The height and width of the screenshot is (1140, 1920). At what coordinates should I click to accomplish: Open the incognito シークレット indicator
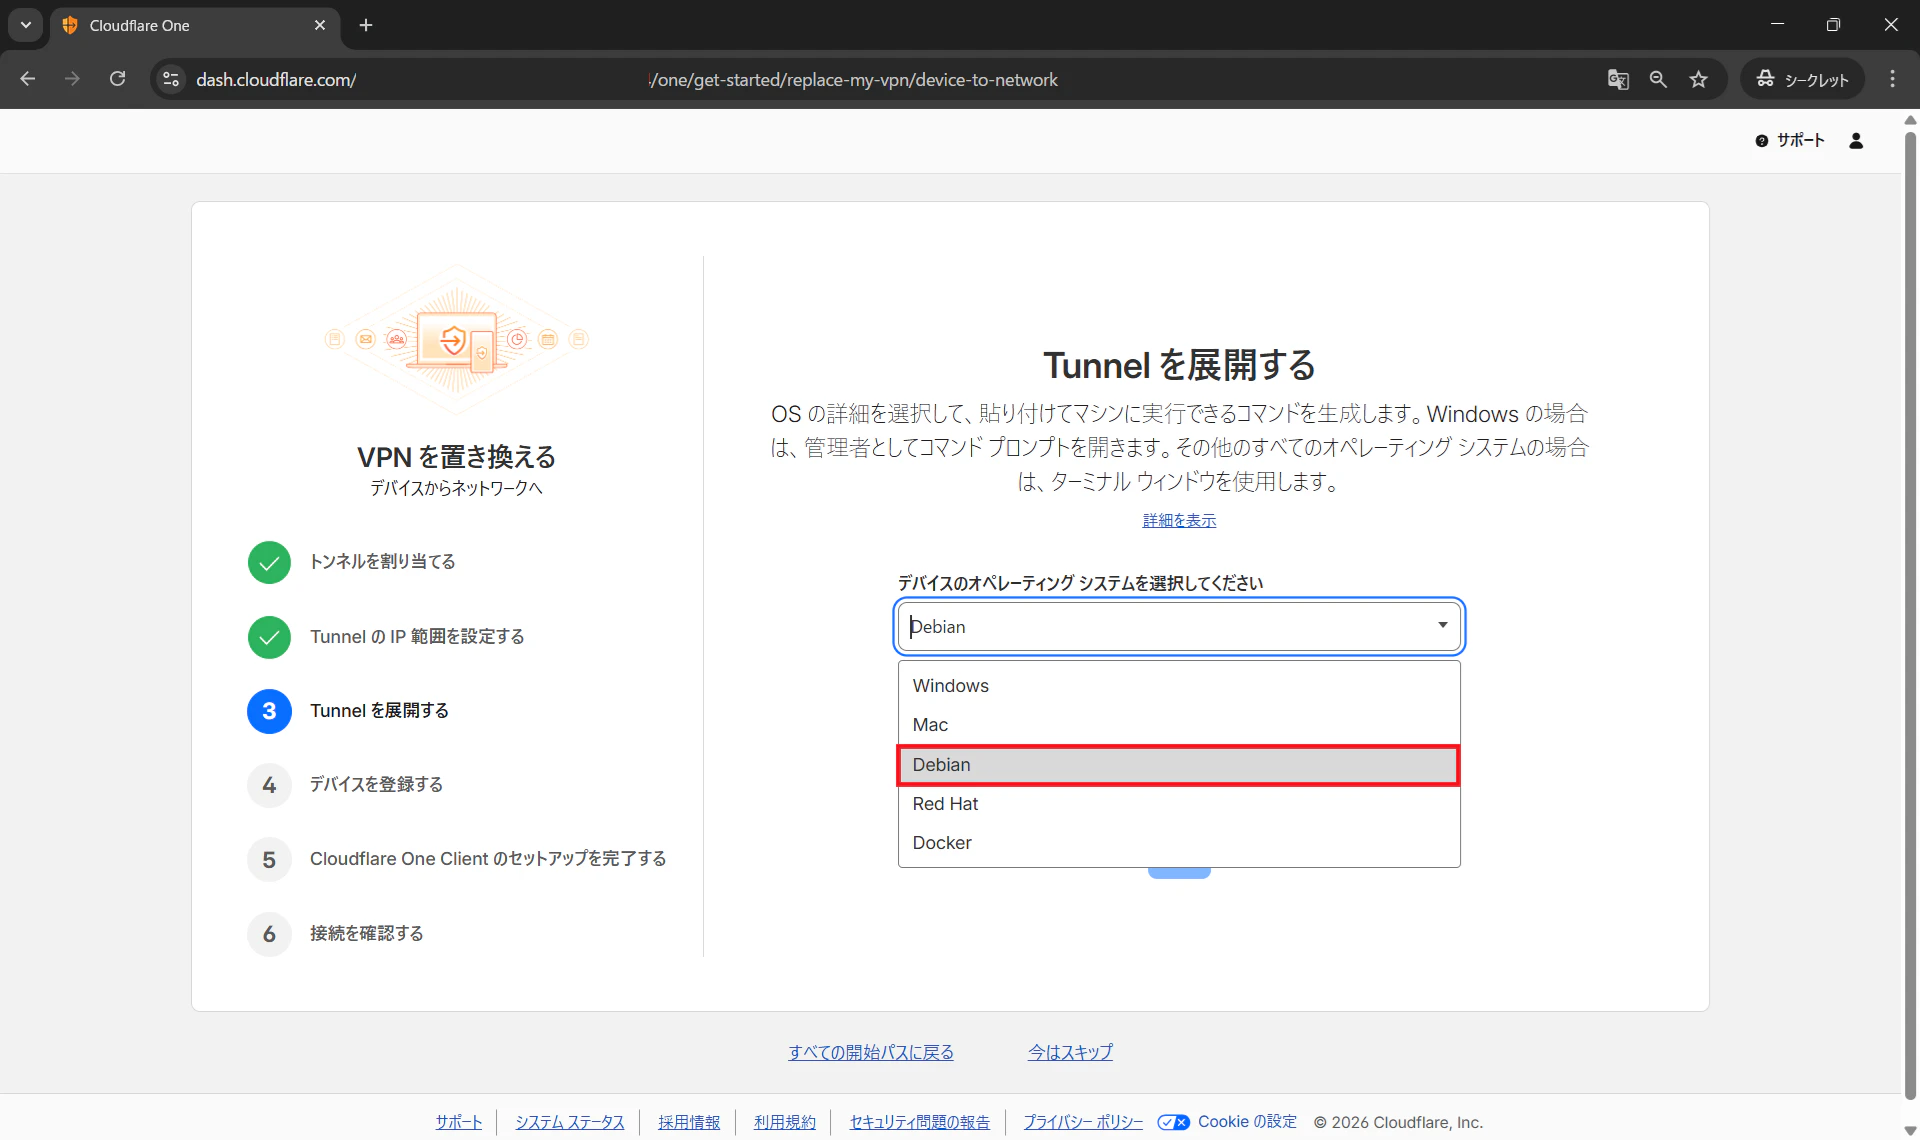[1803, 79]
